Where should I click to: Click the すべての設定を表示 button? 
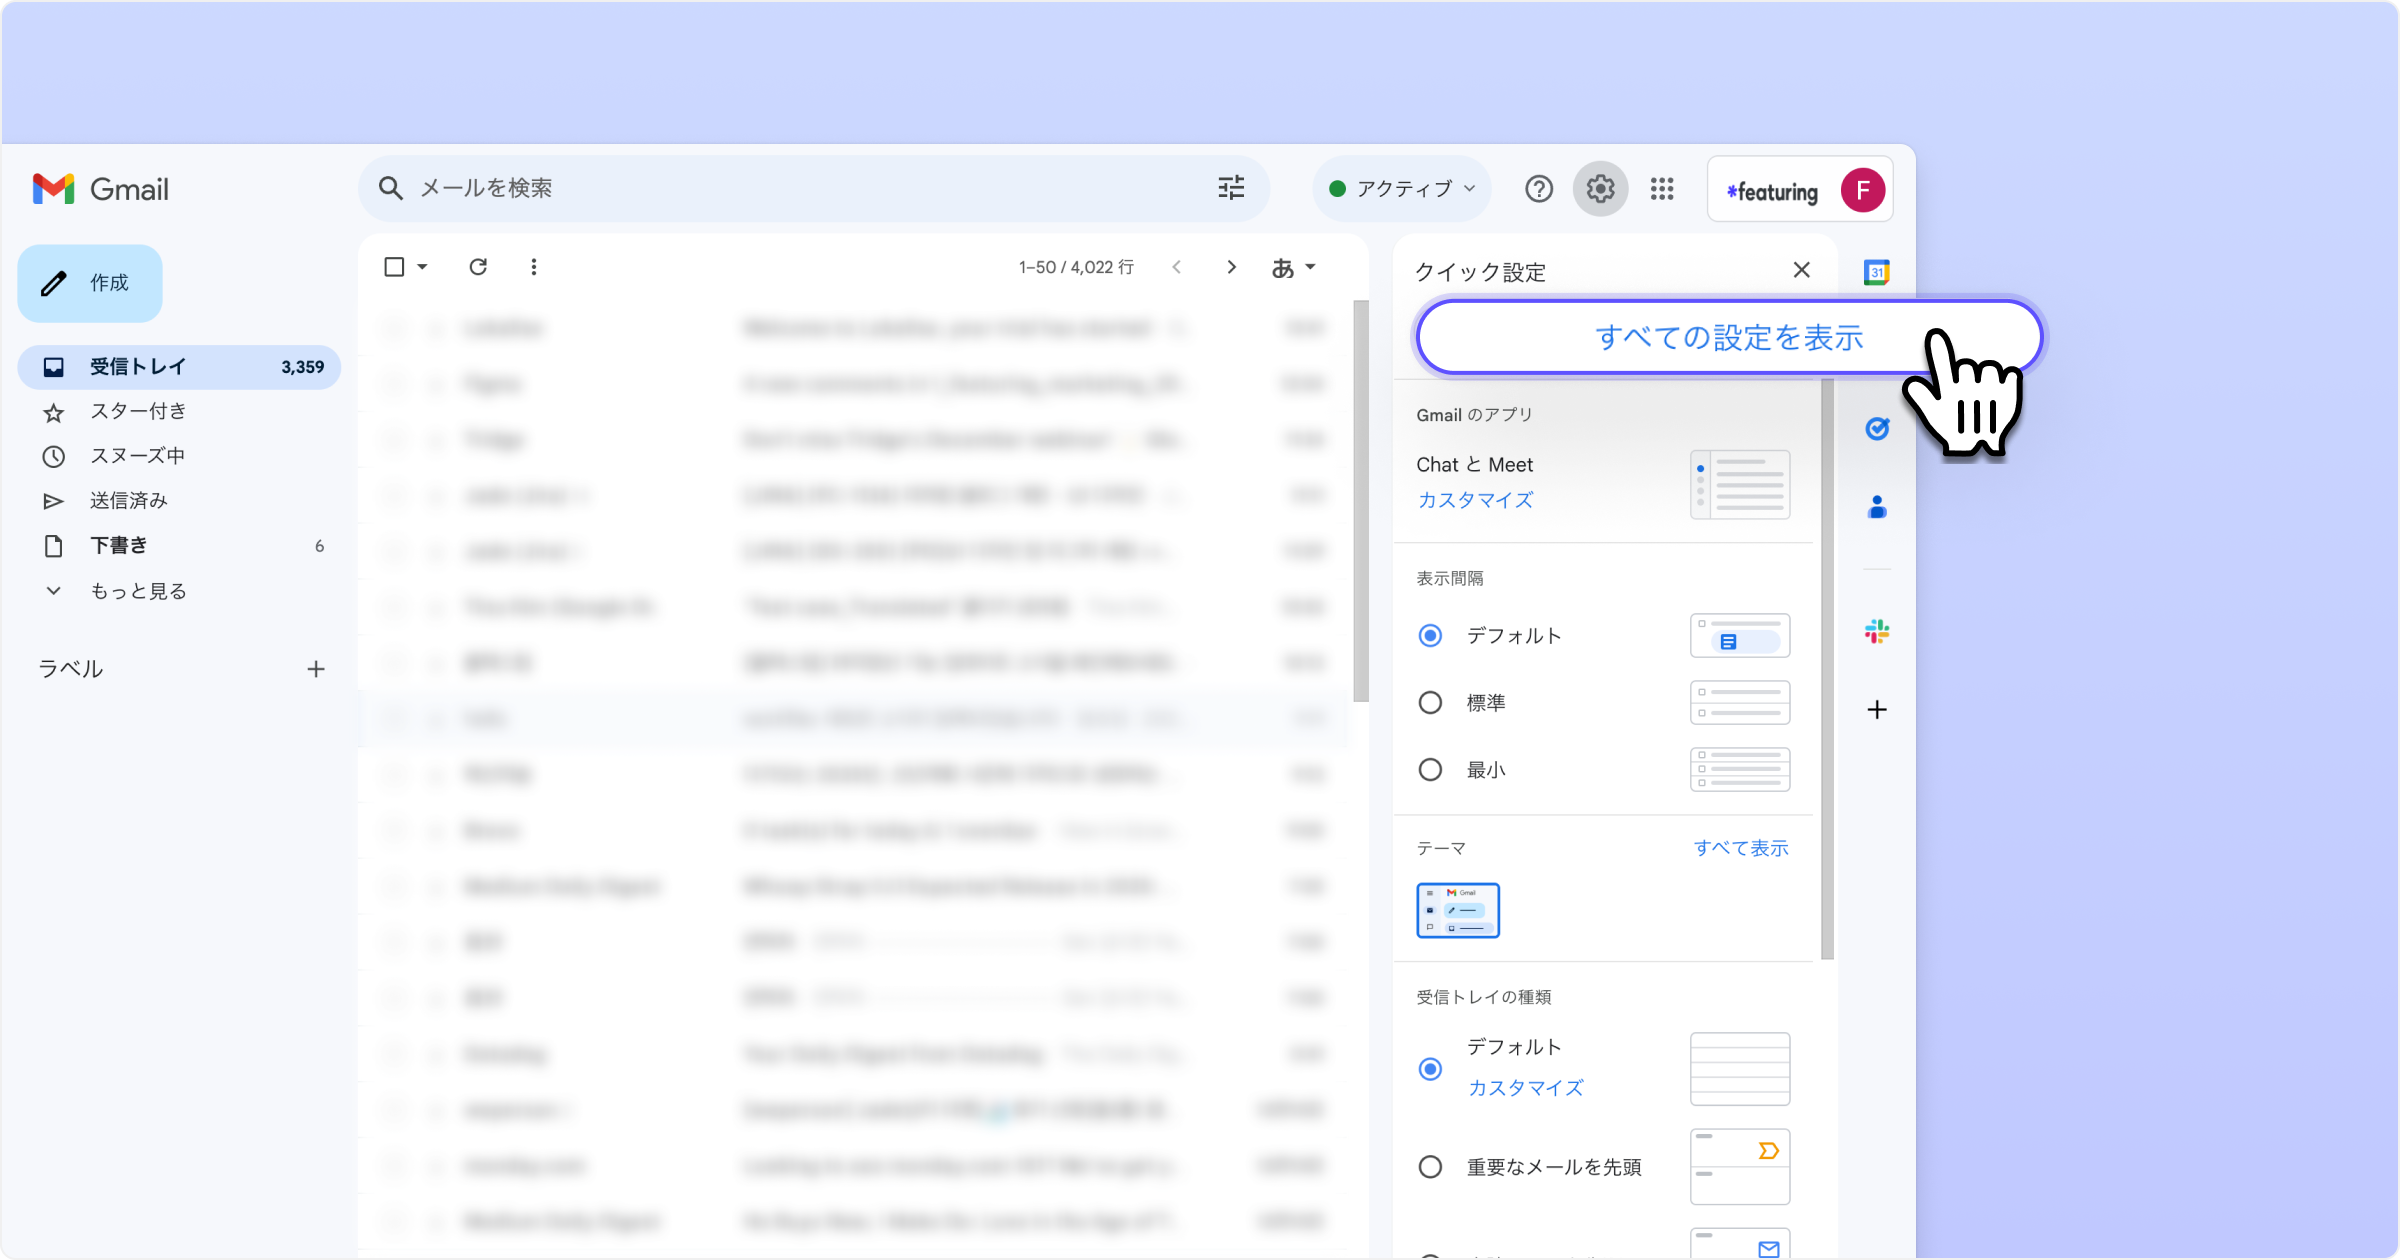1728,338
